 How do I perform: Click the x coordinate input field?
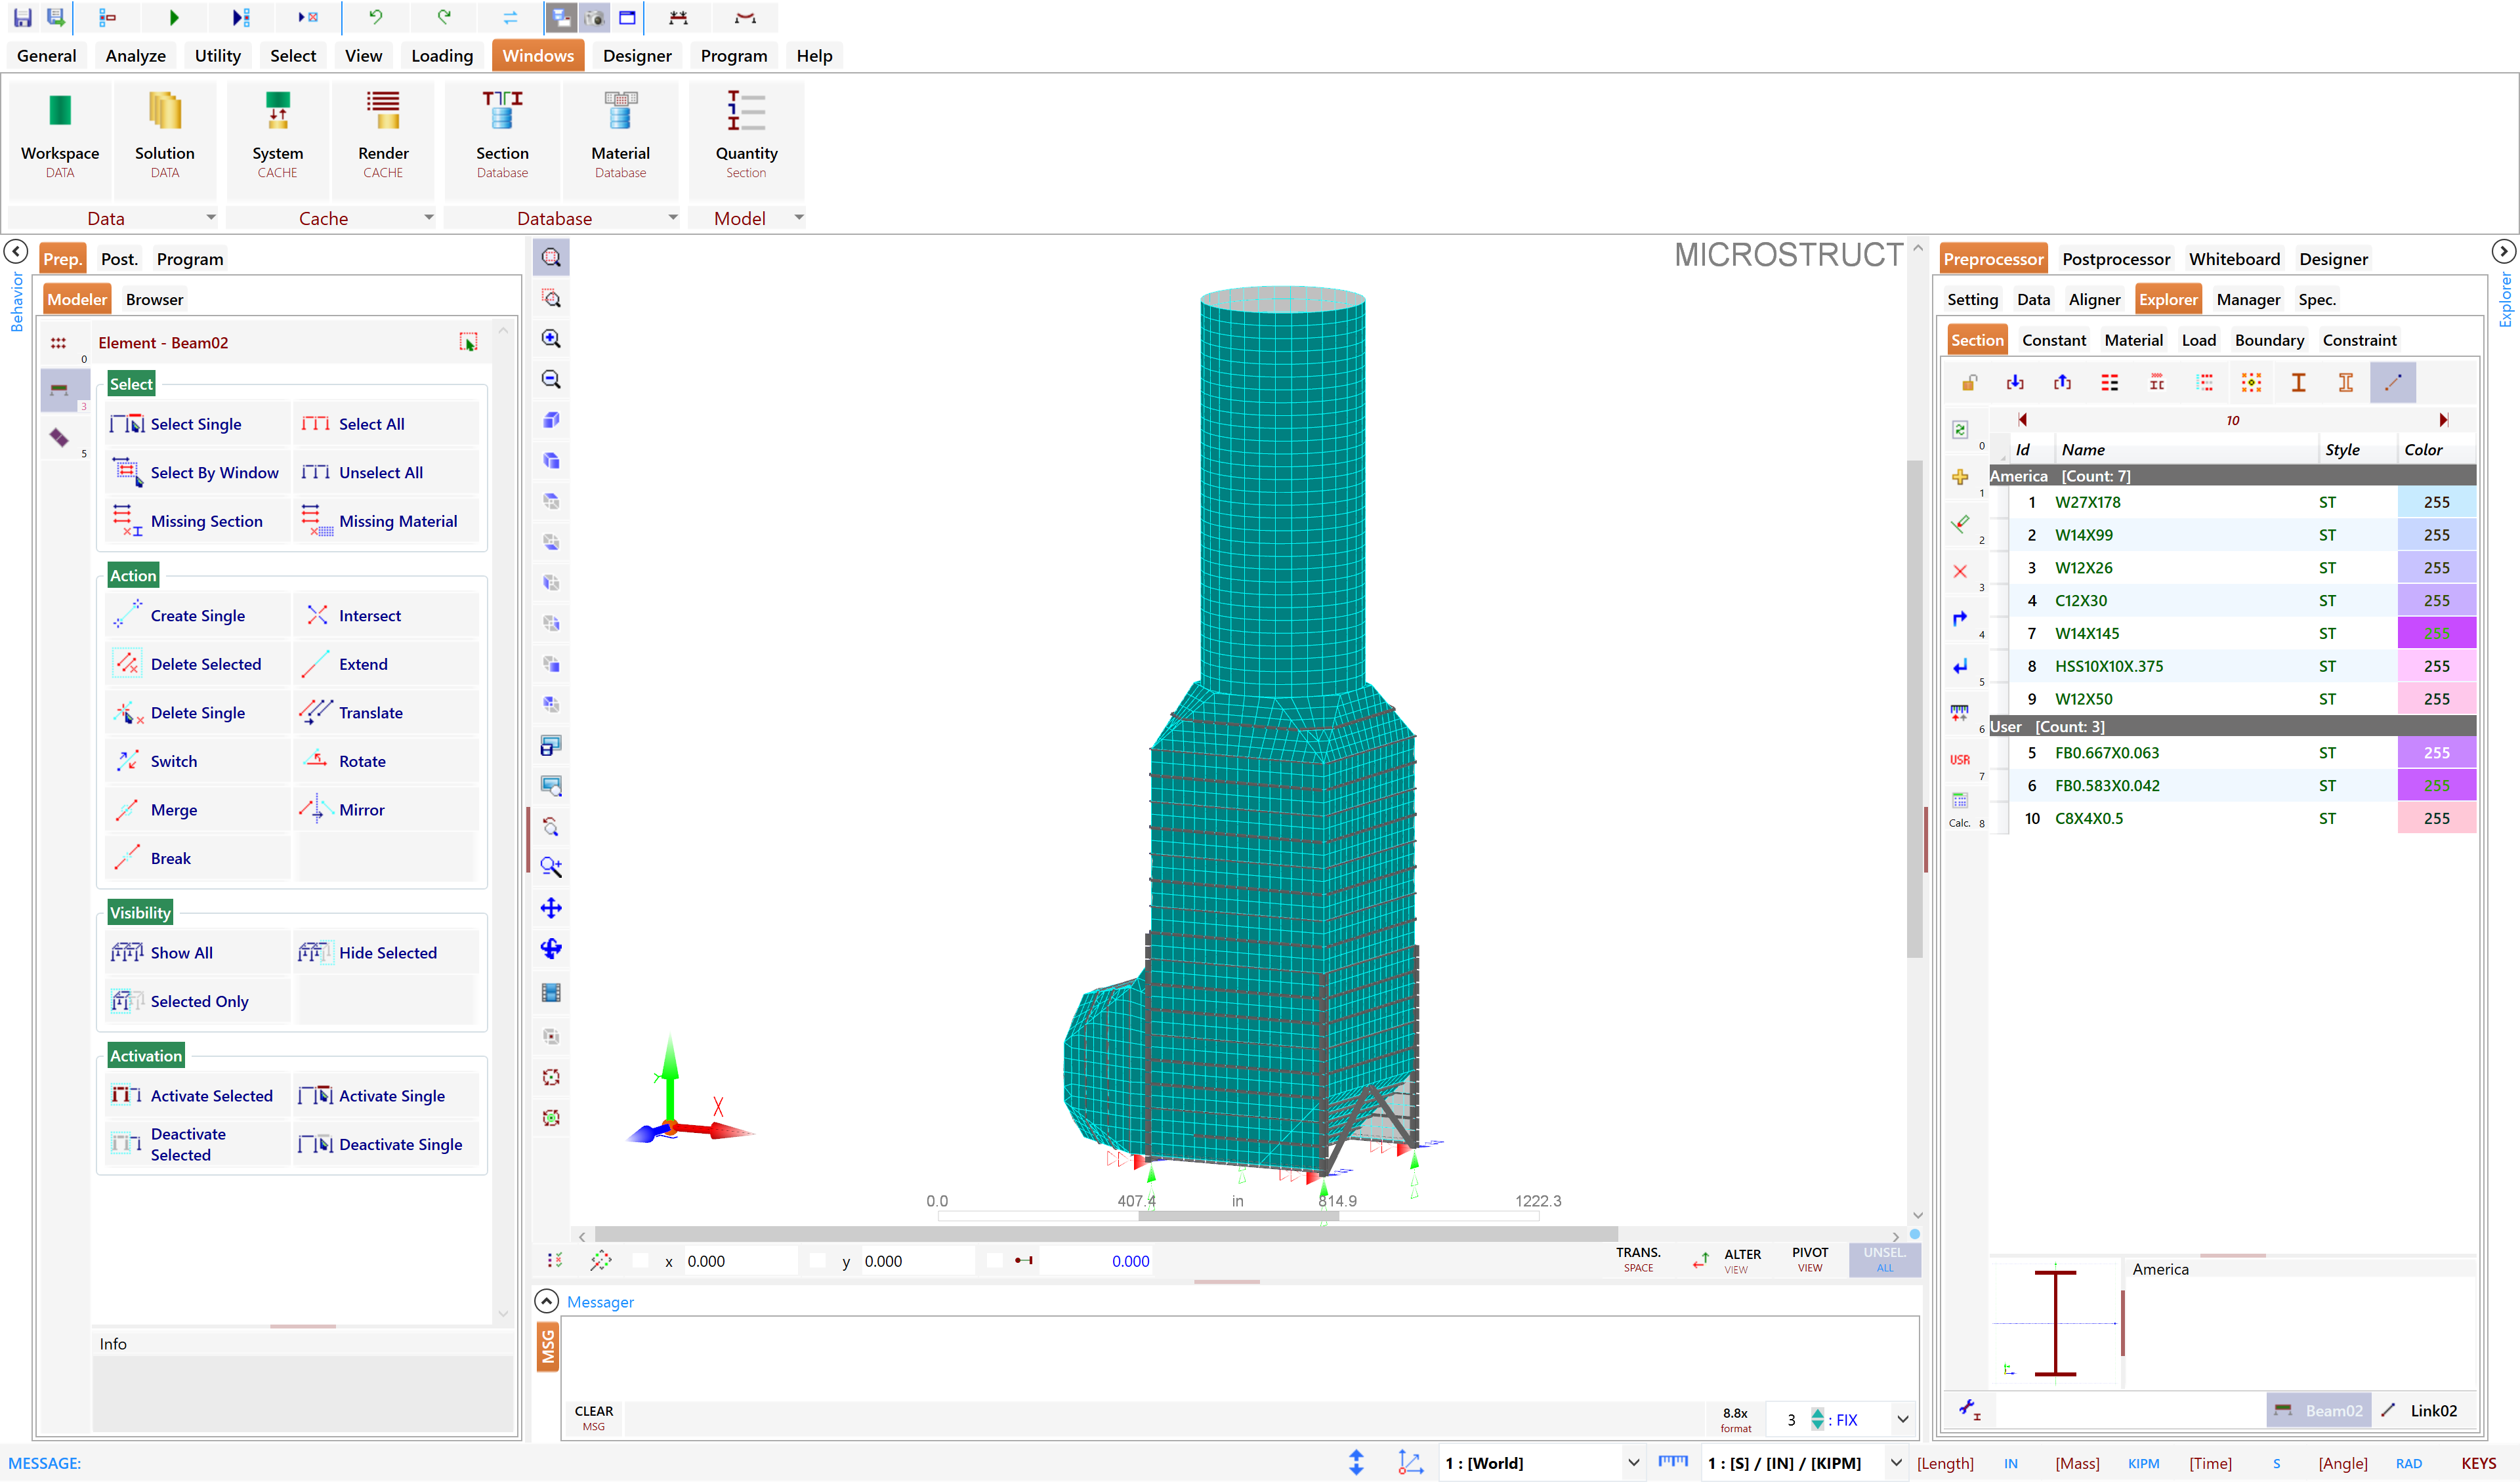pyautogui.click(x=740, y=1261)
